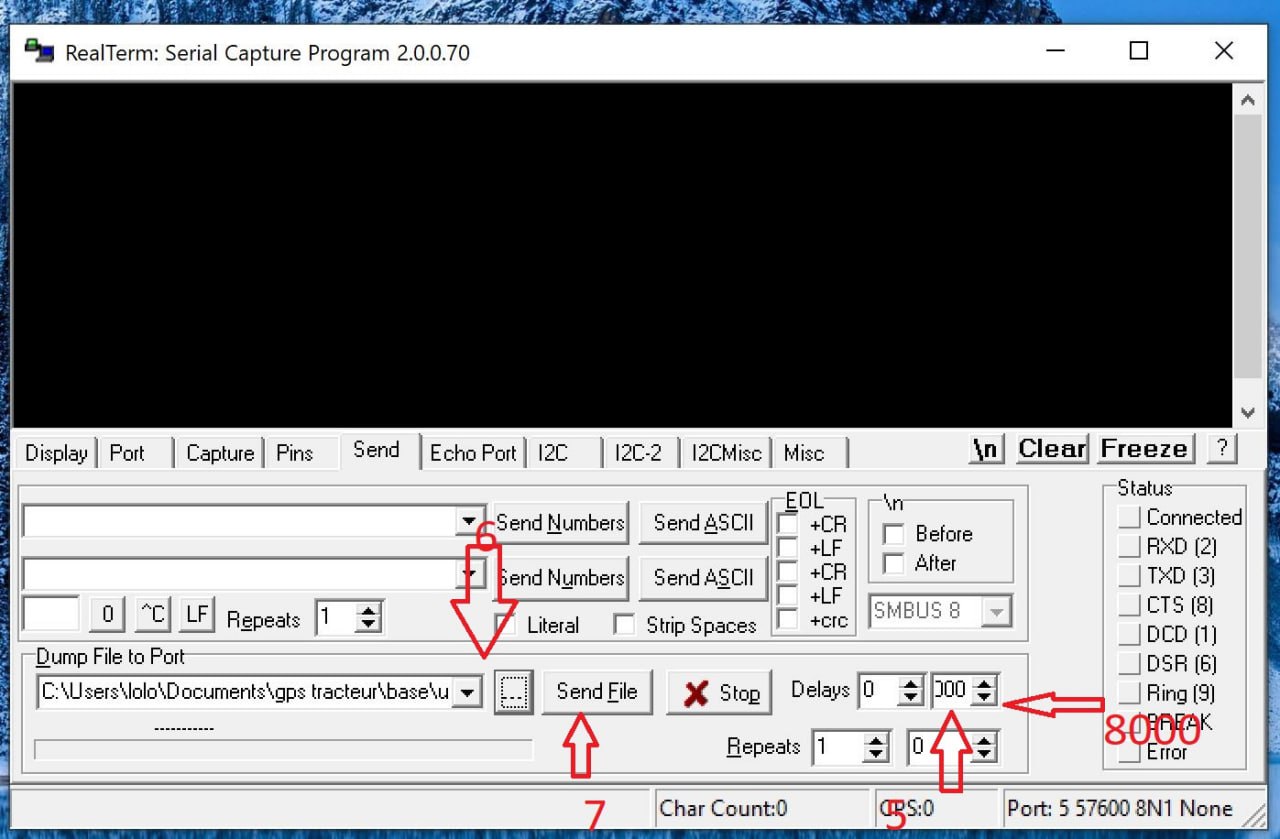1280x839 pixels.
Task: Click the Send File button
Action: pyautogui.click(x=597, y=692)
